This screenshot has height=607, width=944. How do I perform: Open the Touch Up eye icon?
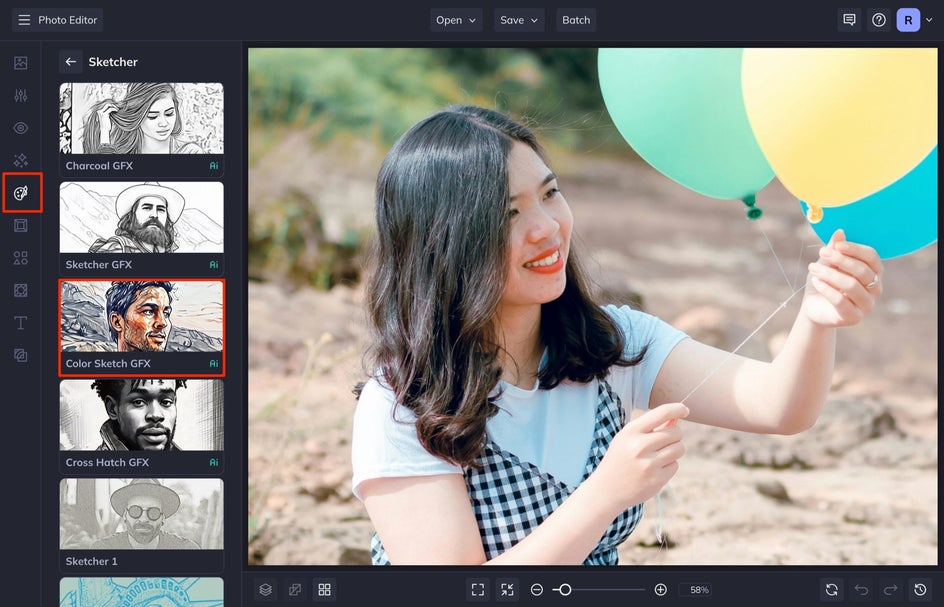point(20,128)
